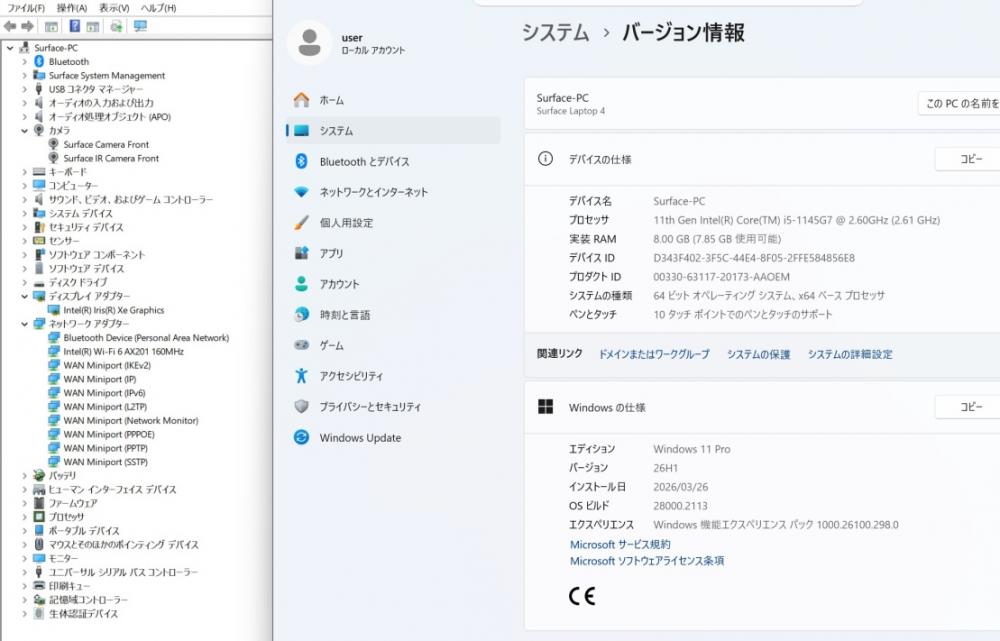Open the アプリ icon in Settings sidebar
1000x641 pixels.
point(302,253)
